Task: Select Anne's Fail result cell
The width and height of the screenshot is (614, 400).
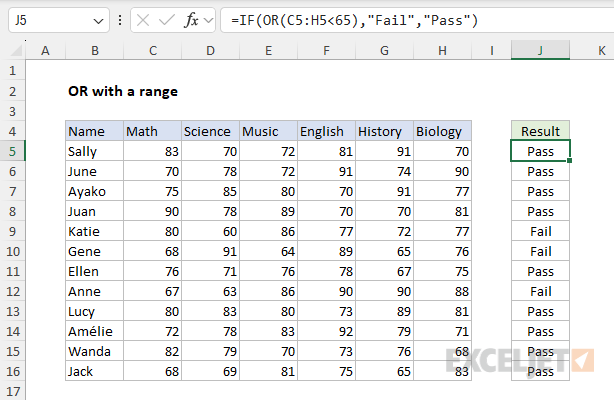Action: [x=540, y=291]
